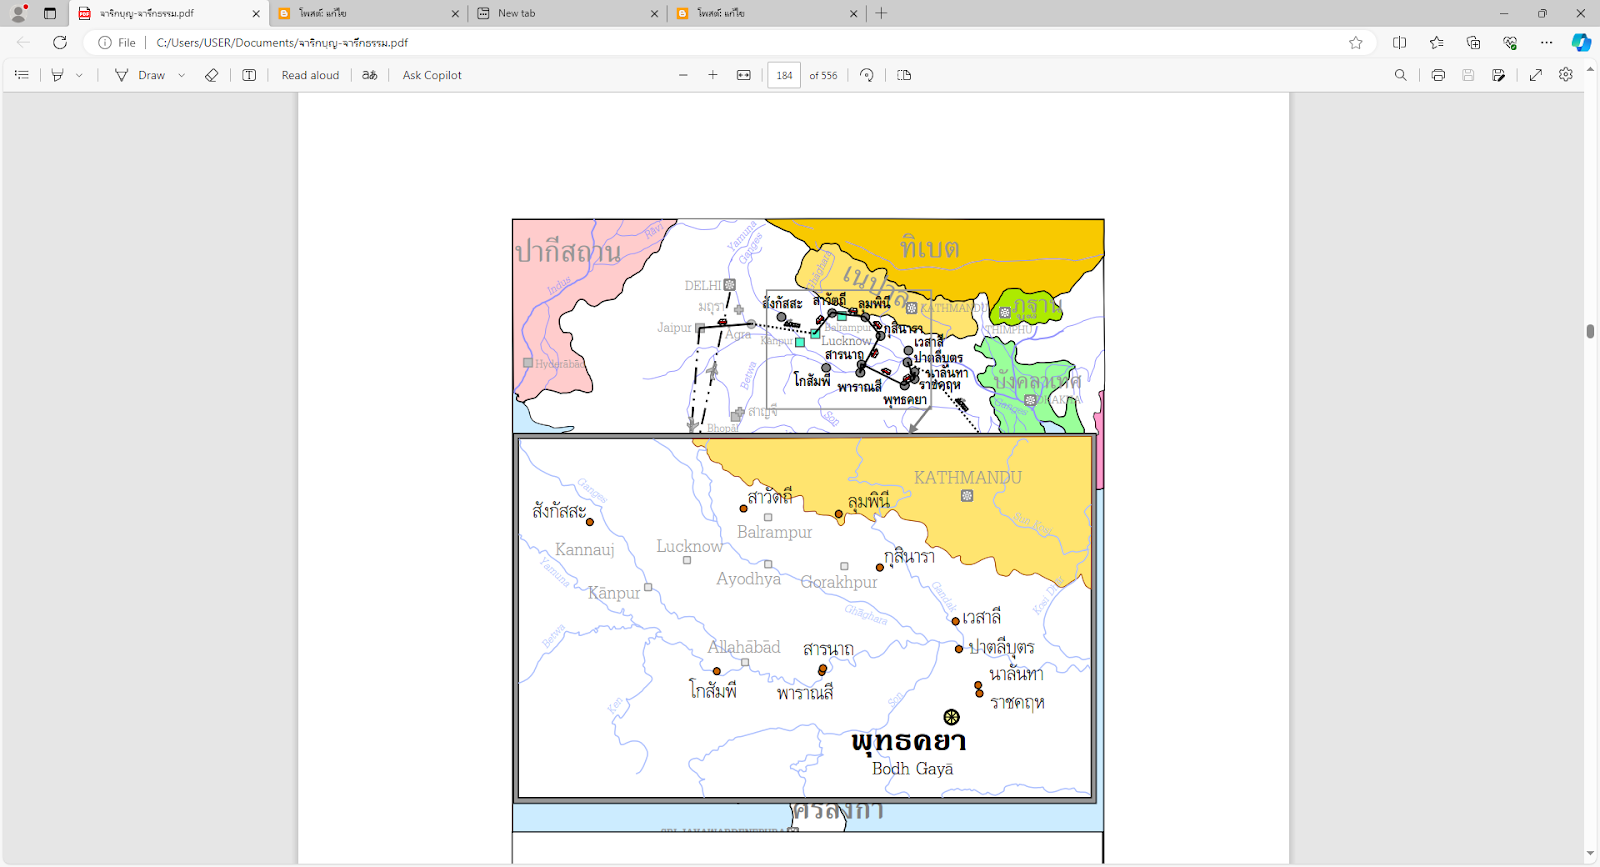Toggle Edge split screen view
1600x867 pixels.
(1399, 42)
